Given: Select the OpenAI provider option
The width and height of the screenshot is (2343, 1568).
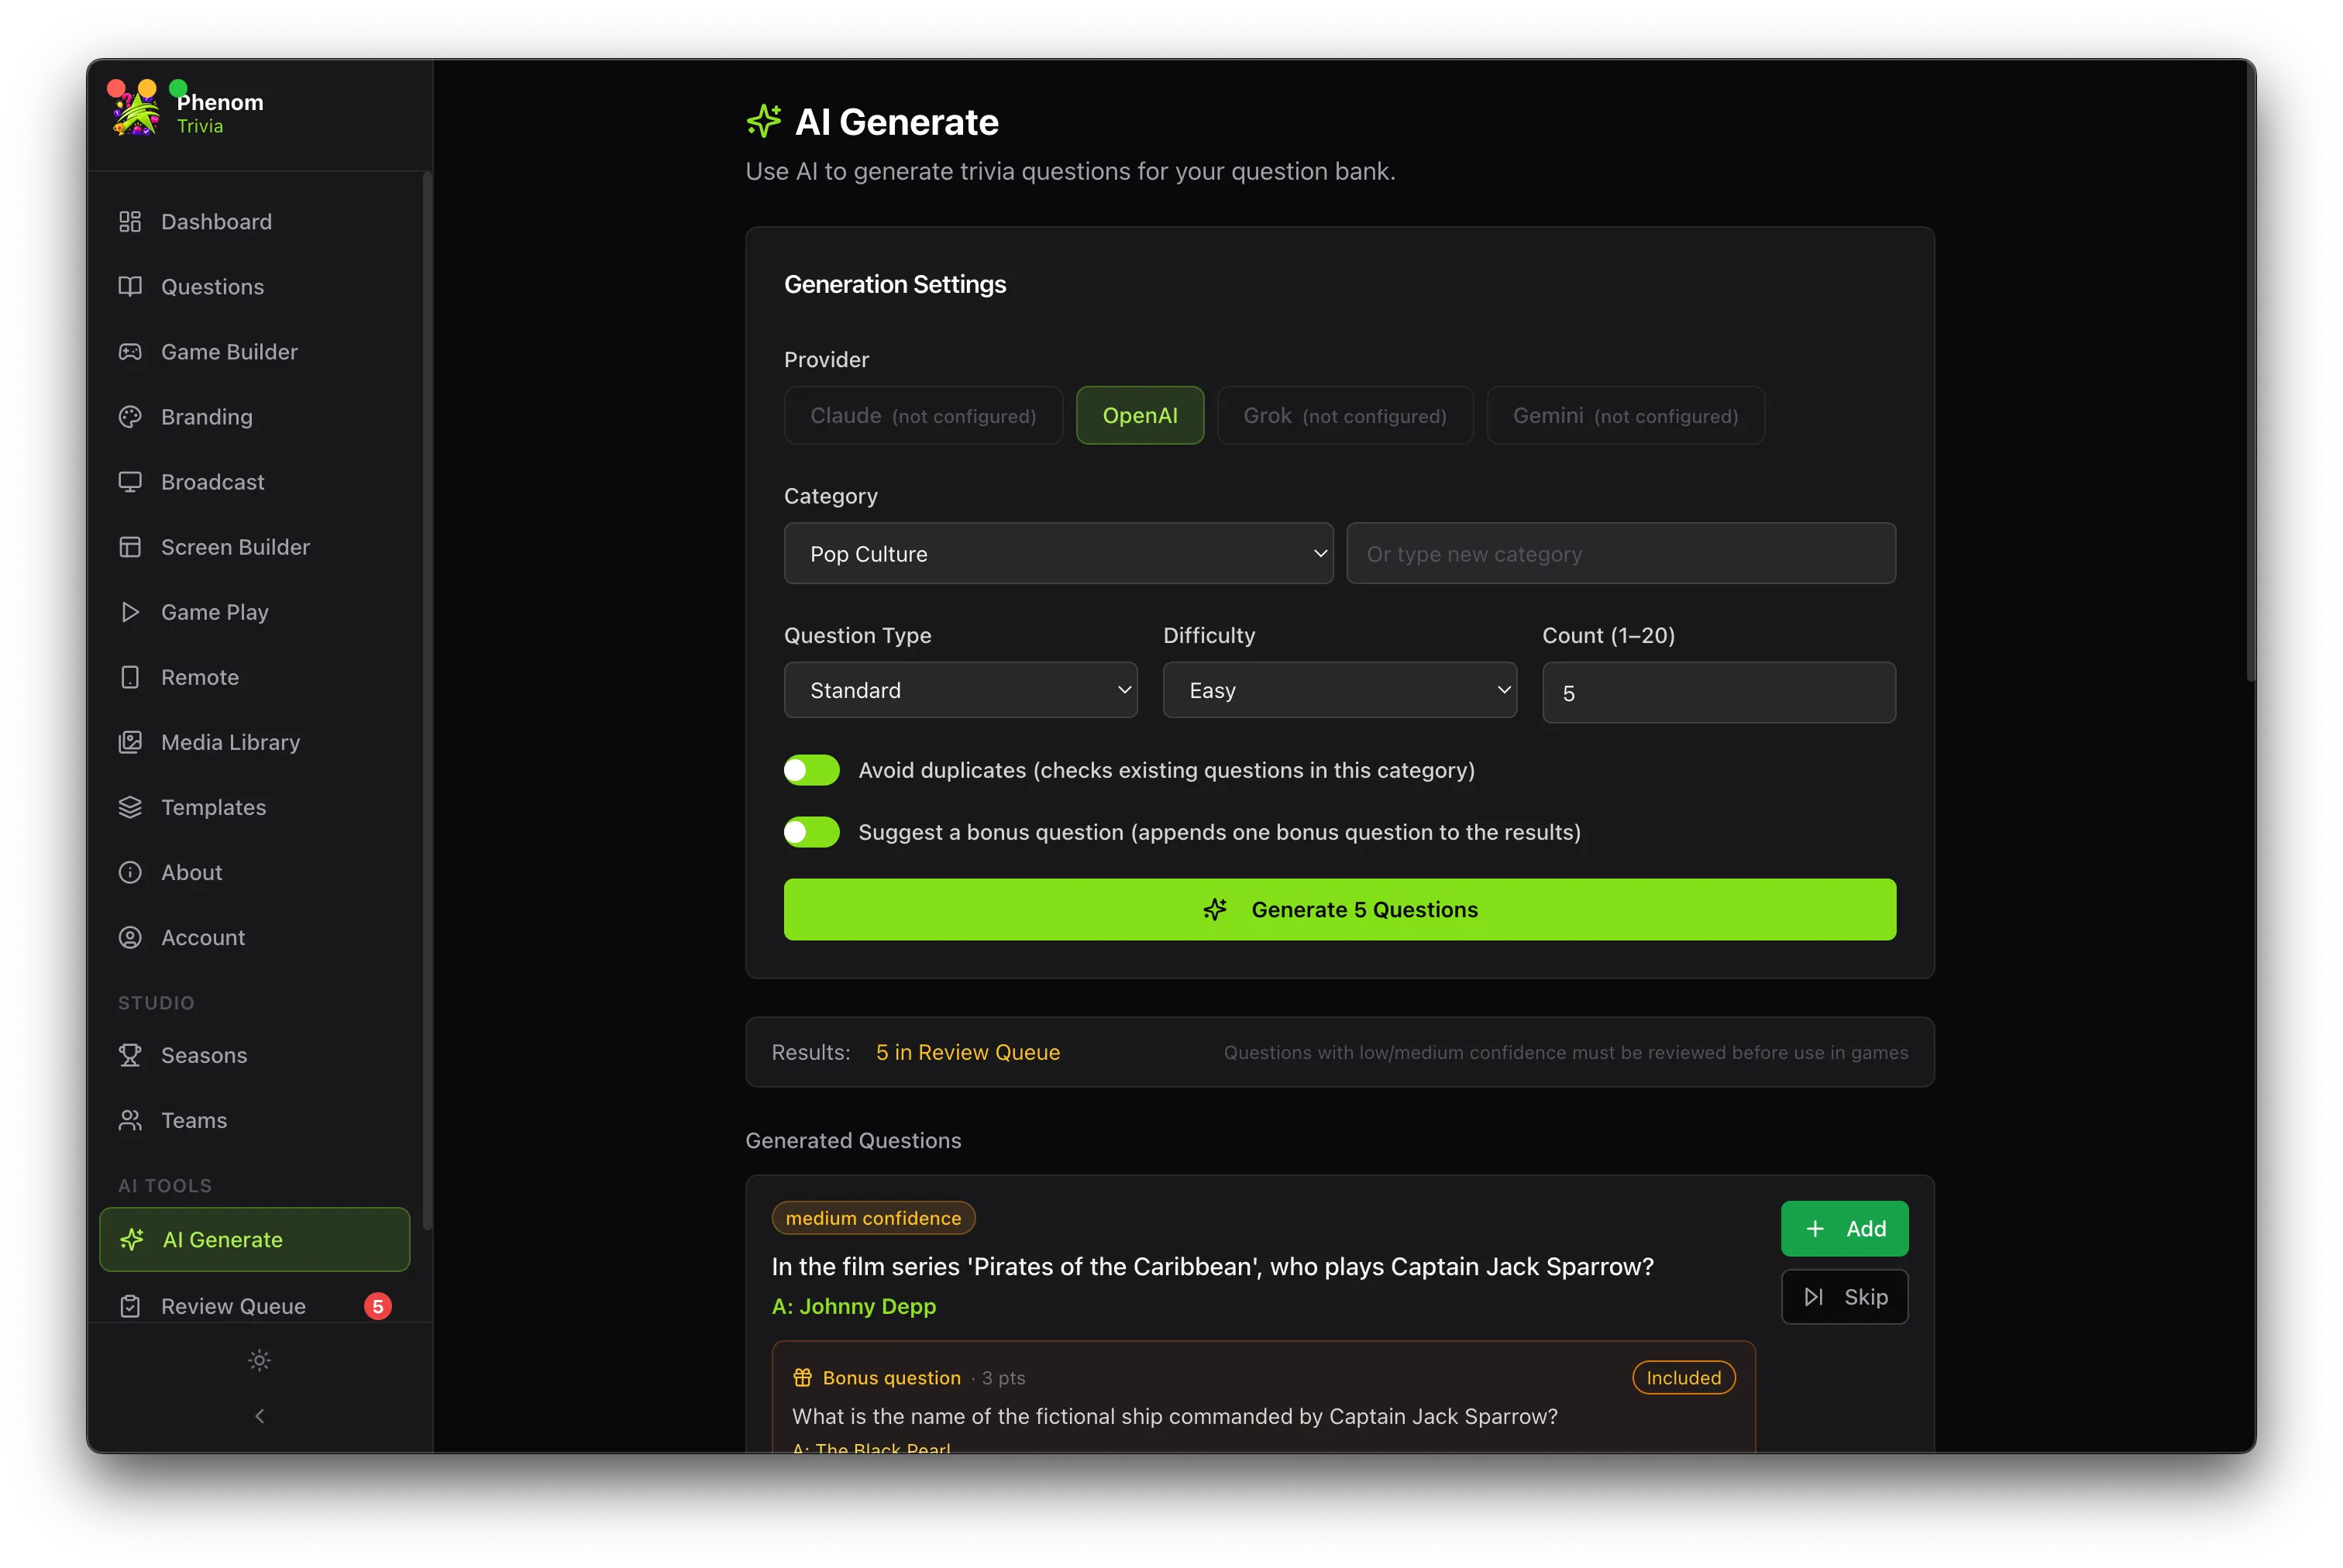Looking at the screenshot, I should (x=1139, y=415).
